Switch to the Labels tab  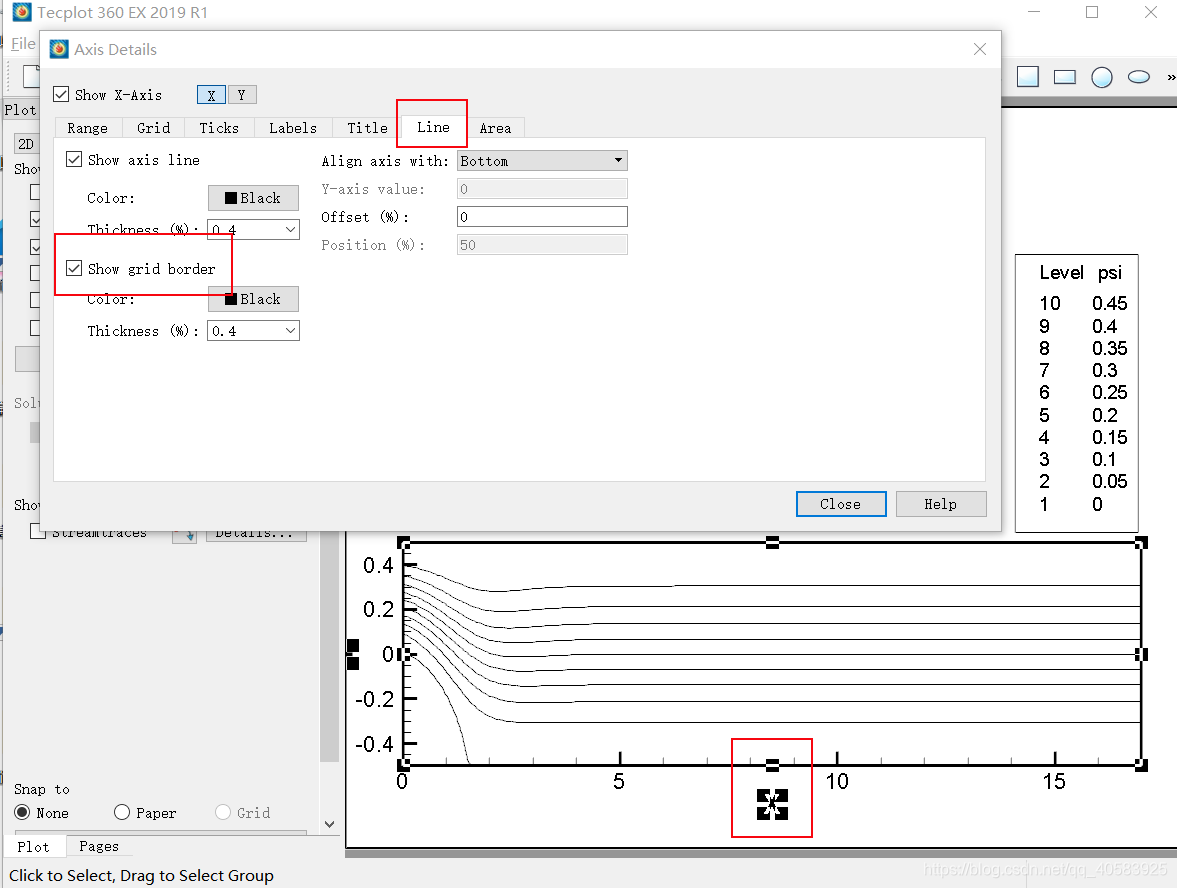point(293,128)
